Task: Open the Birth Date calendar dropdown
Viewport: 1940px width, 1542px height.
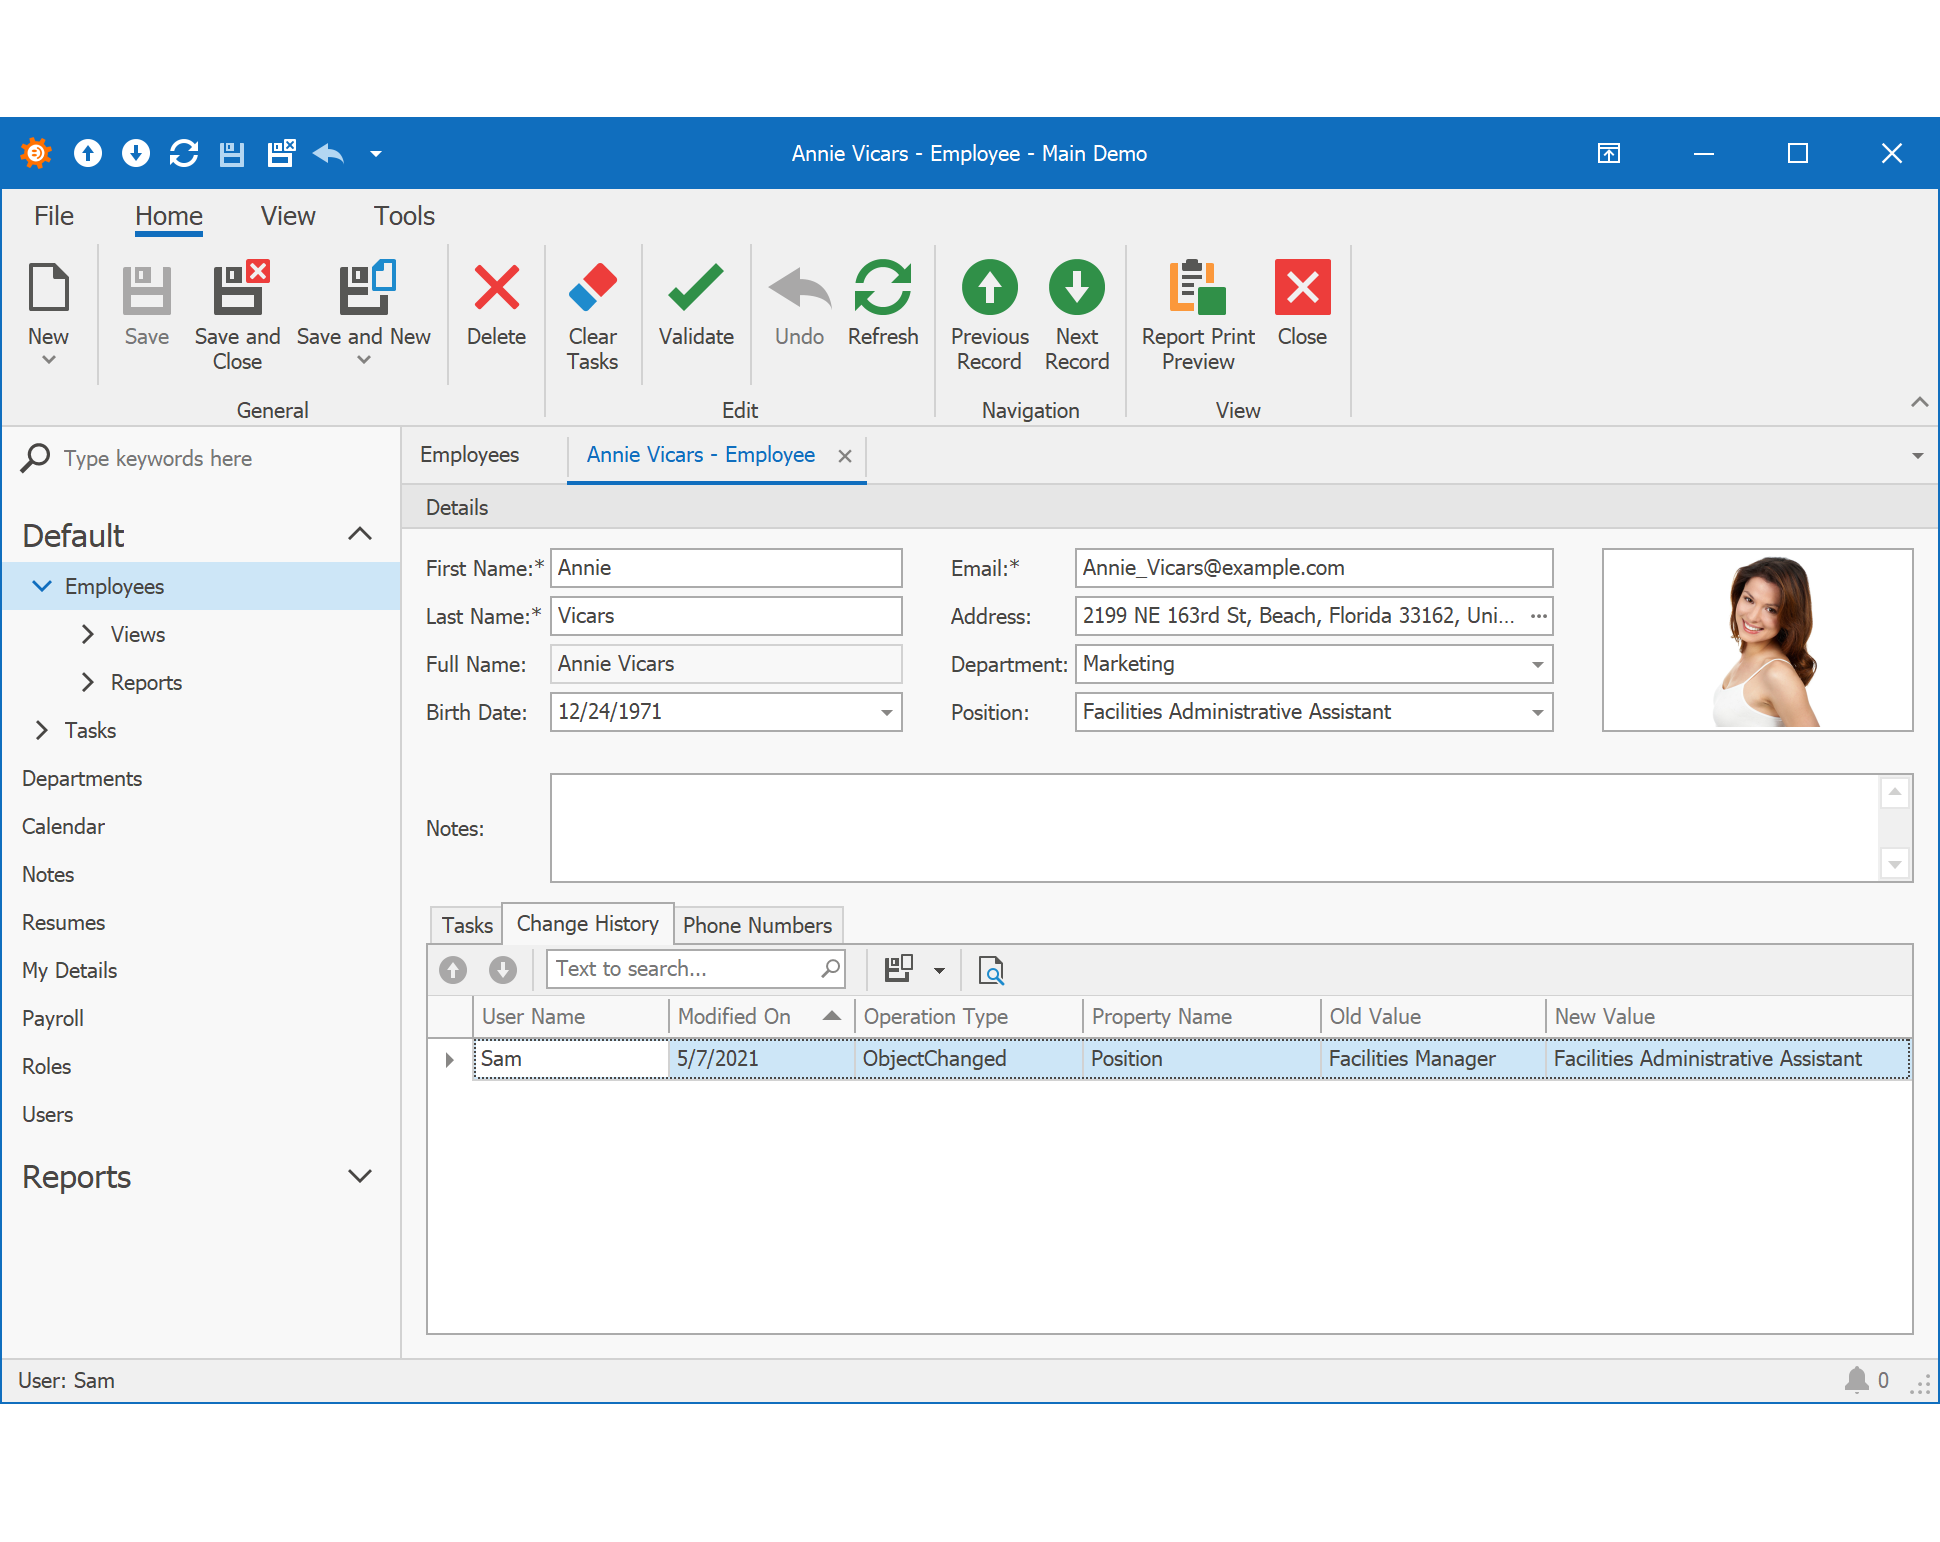Action: click(886, 713)
